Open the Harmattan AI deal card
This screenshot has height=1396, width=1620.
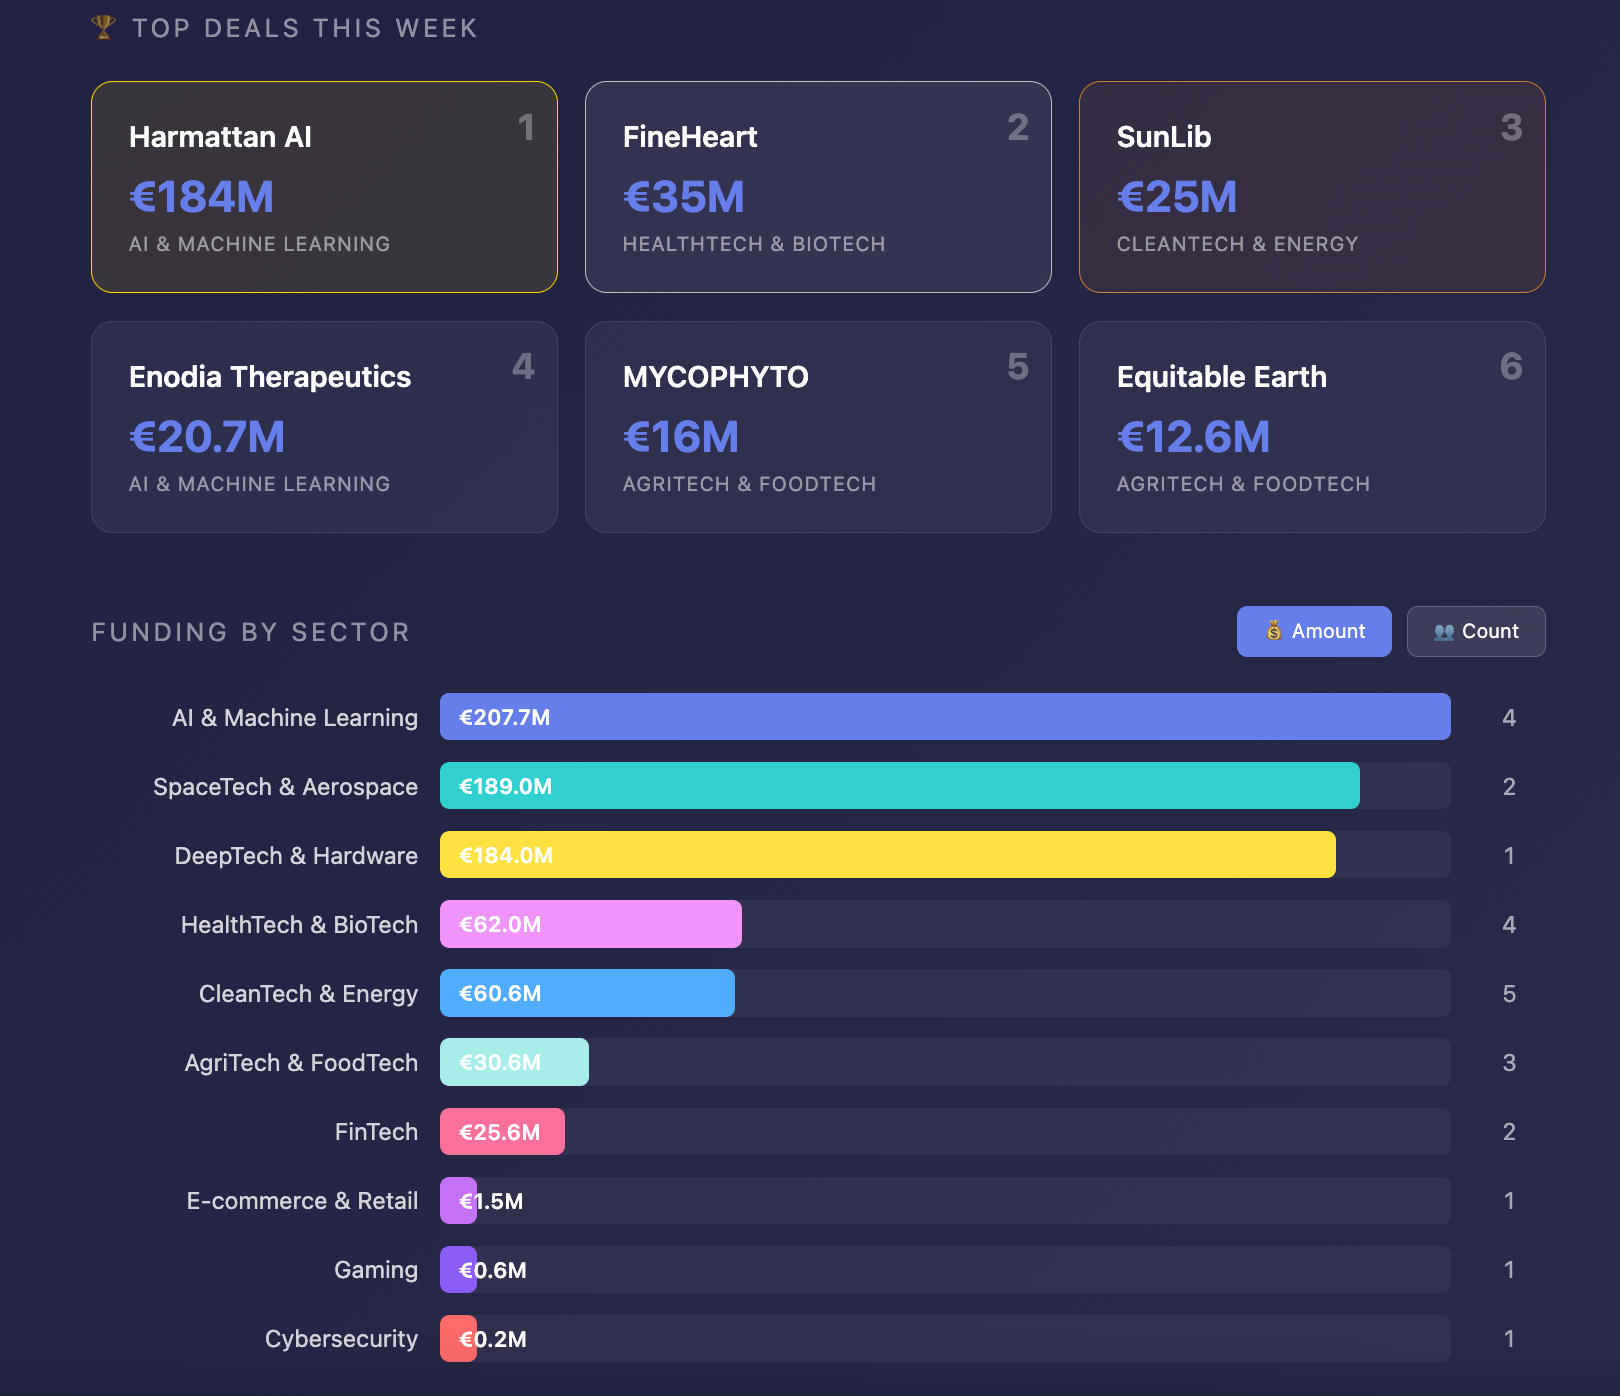[x=324, y=187]
